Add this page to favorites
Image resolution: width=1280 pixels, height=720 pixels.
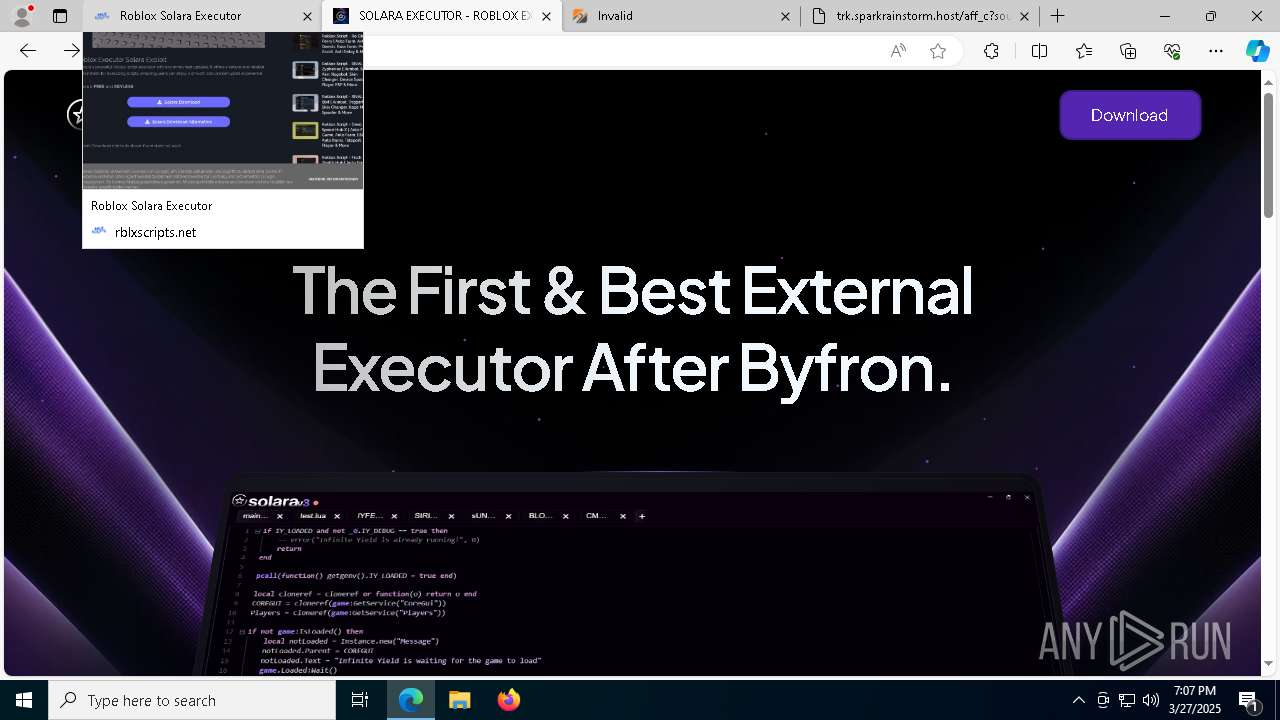click(938, 51)
